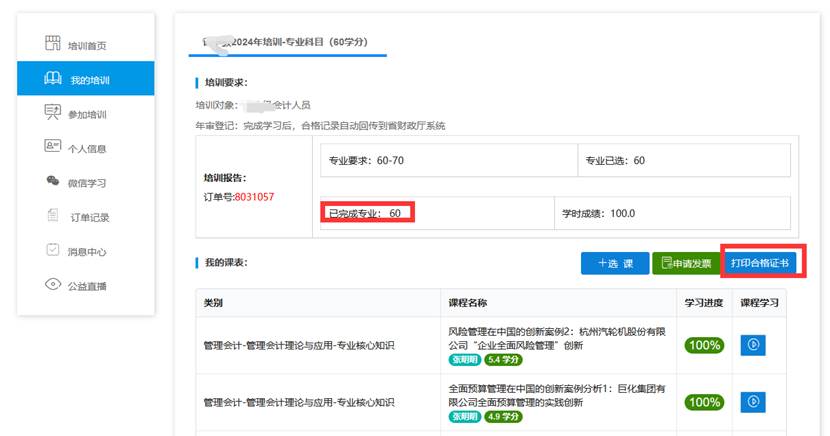Click the 培训首页 sidebar icon
The image size is (830, 436).
[53, 44]
